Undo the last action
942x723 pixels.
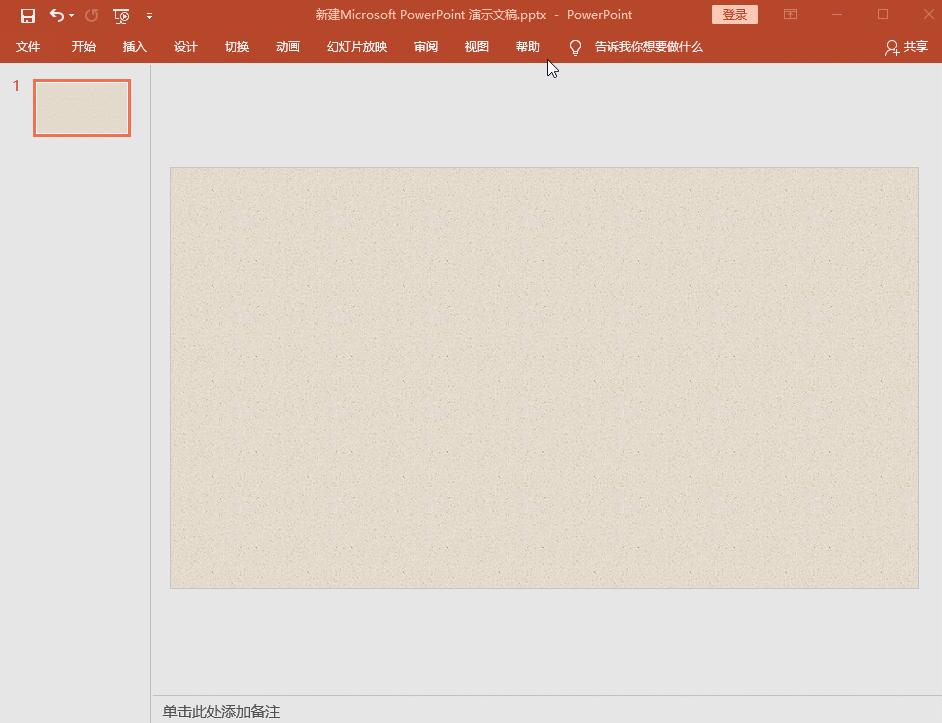point(55,15)
